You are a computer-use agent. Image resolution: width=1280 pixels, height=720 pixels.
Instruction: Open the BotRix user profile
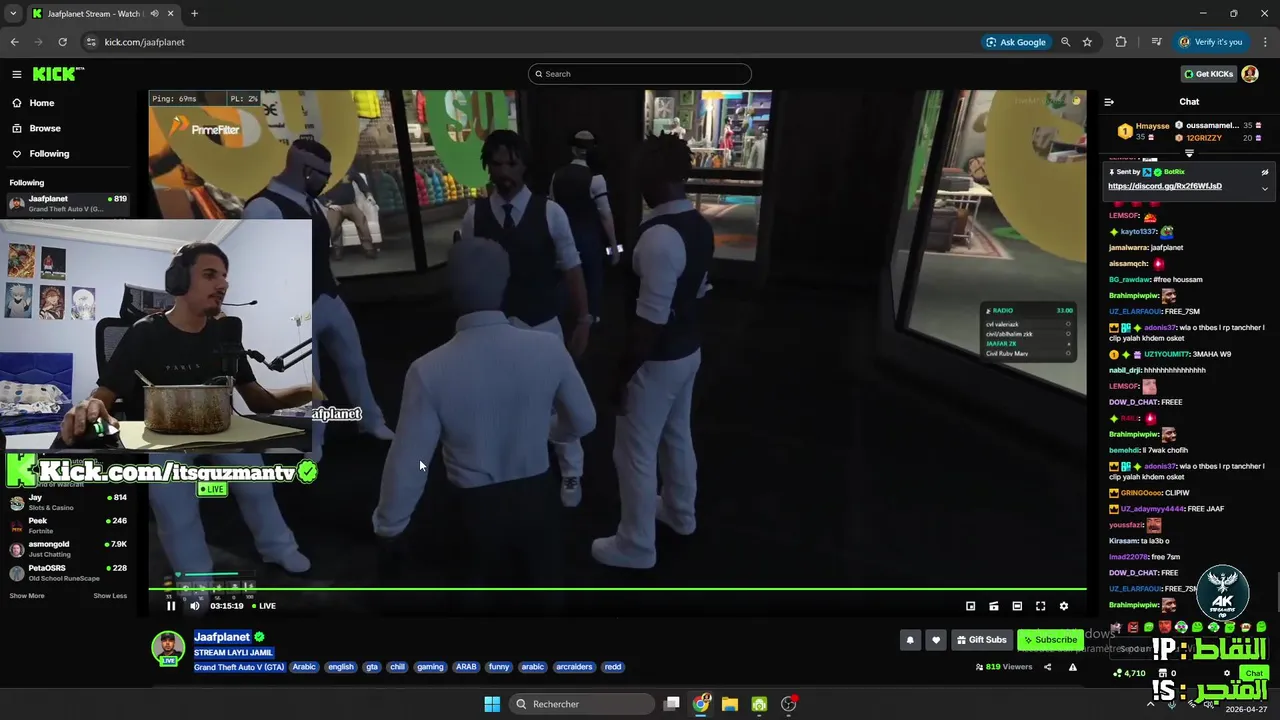(1174, 172)
